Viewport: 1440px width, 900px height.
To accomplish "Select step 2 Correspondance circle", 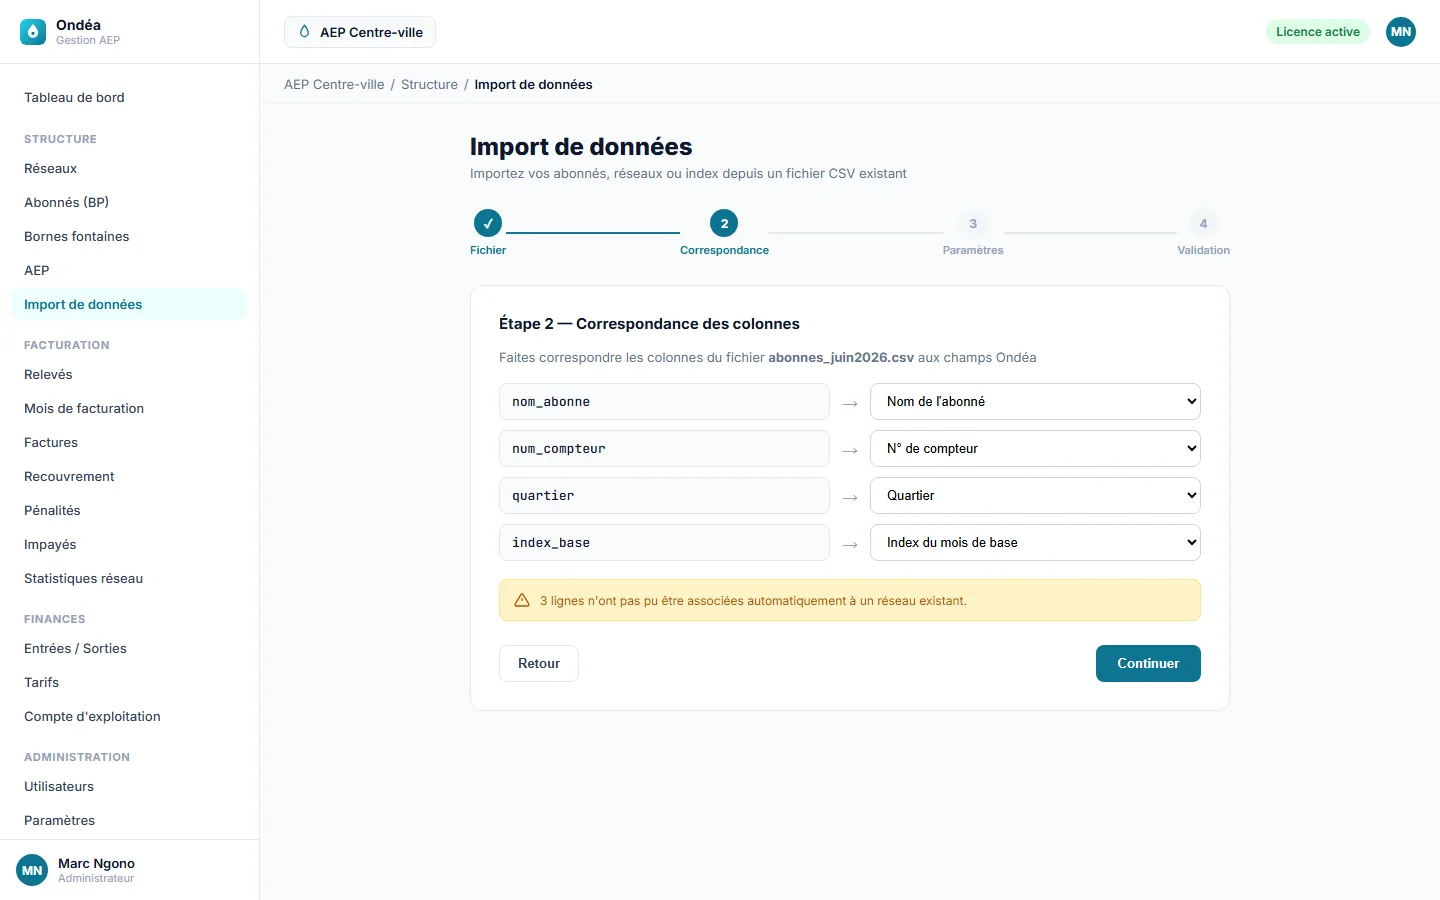I will [724, 223].
